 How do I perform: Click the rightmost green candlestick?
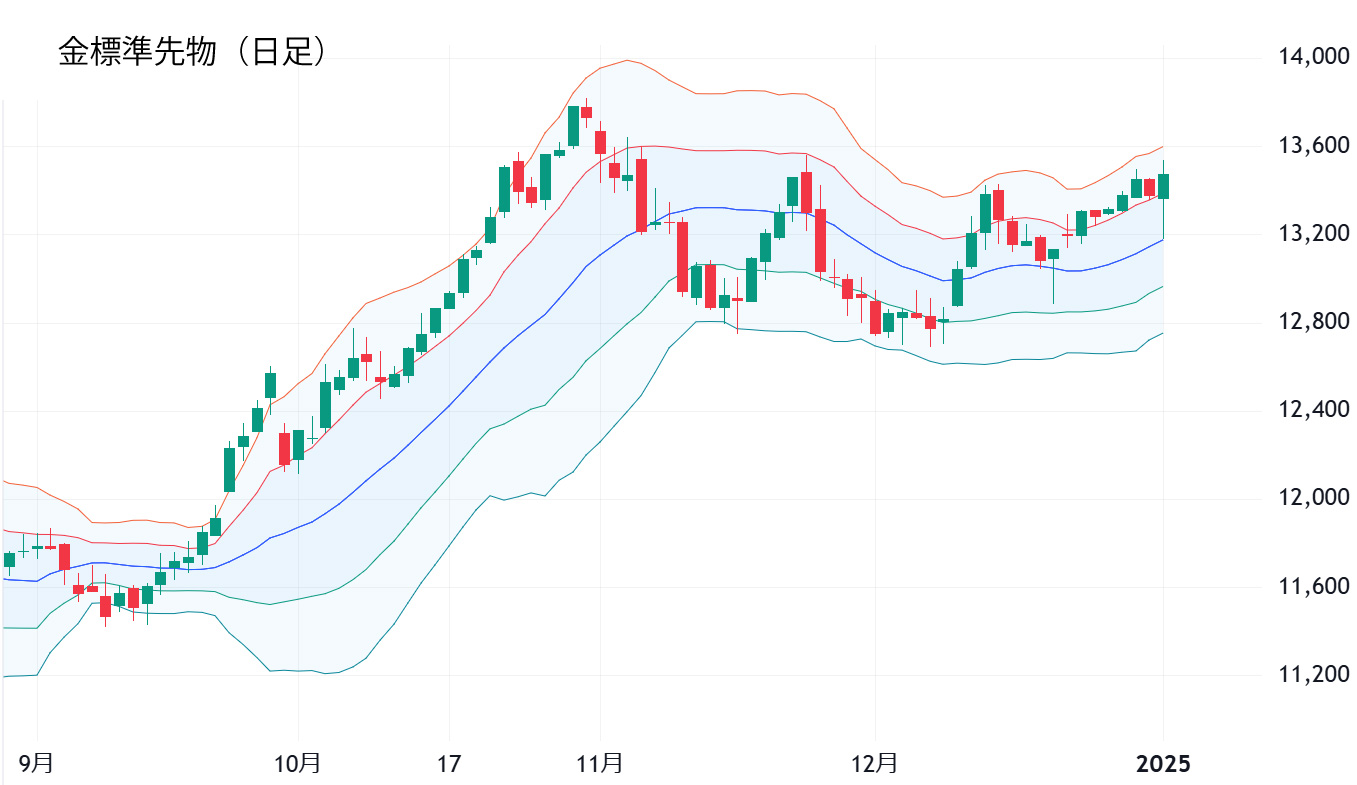pos(1164,186)
